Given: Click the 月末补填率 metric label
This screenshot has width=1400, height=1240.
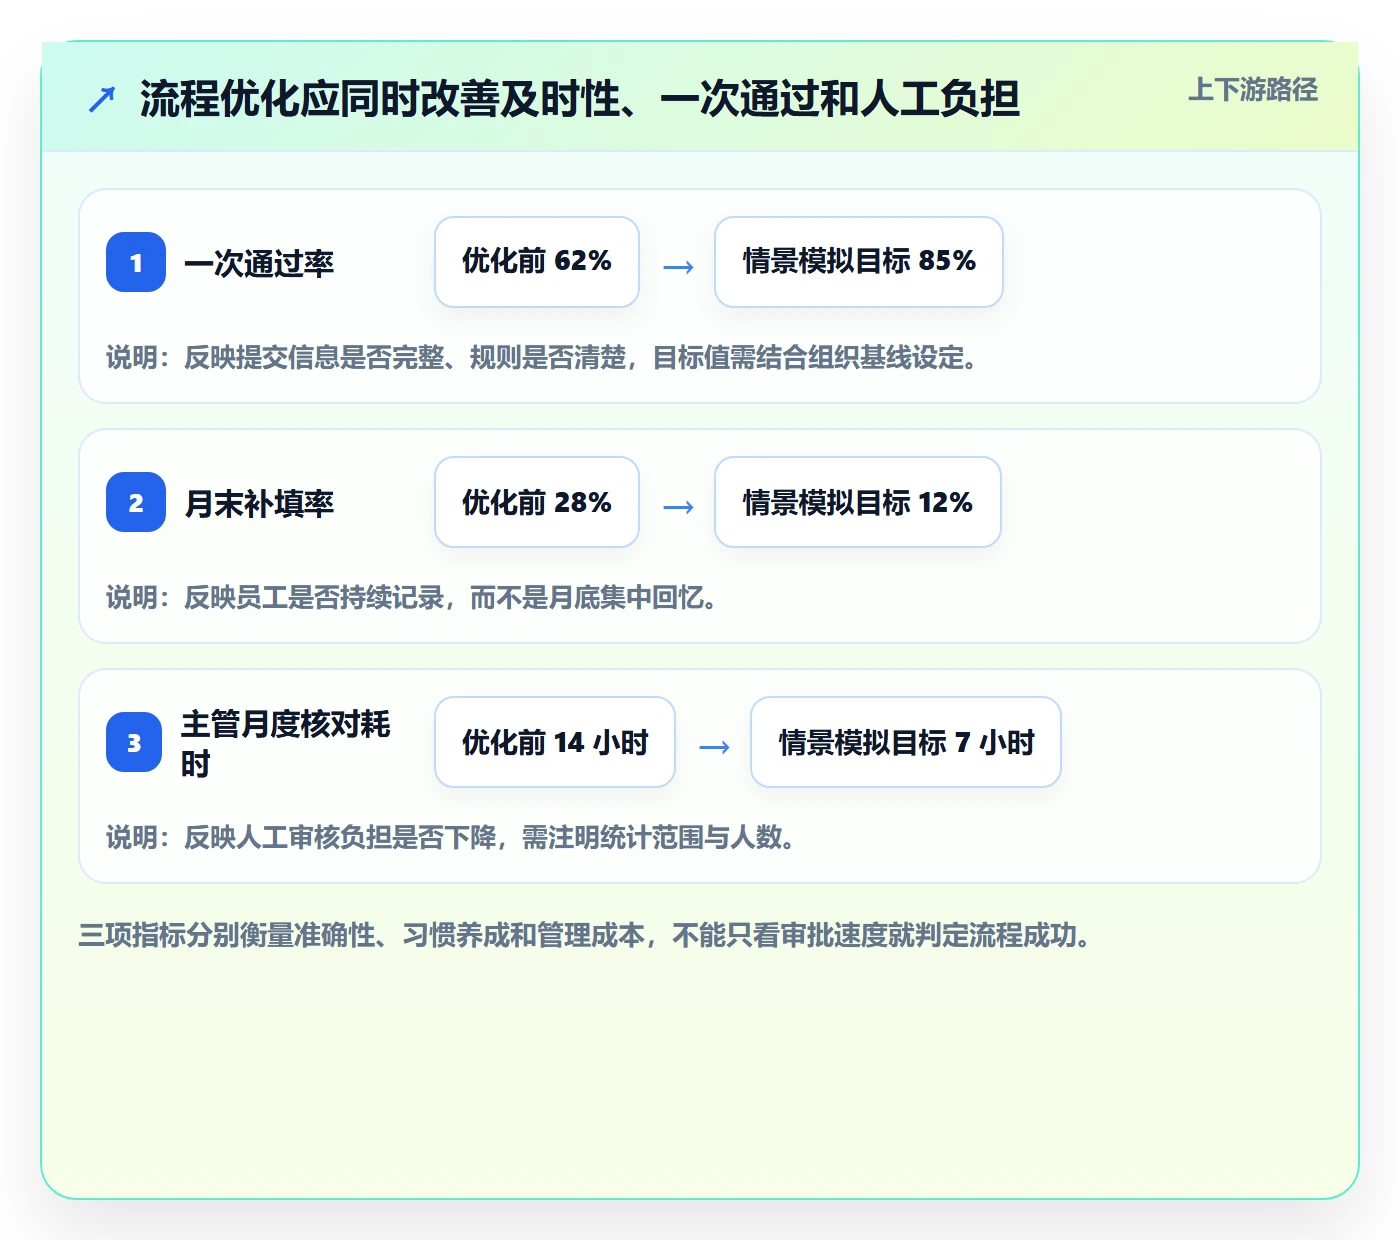Looking at the screenshot, I should point(259,503).
